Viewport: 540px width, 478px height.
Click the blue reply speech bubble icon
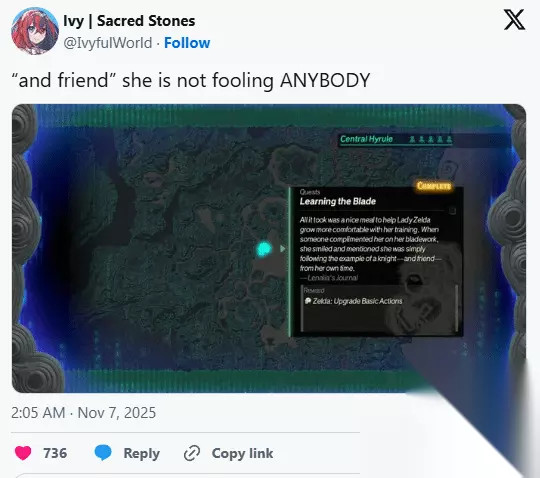tap(103, 453)
